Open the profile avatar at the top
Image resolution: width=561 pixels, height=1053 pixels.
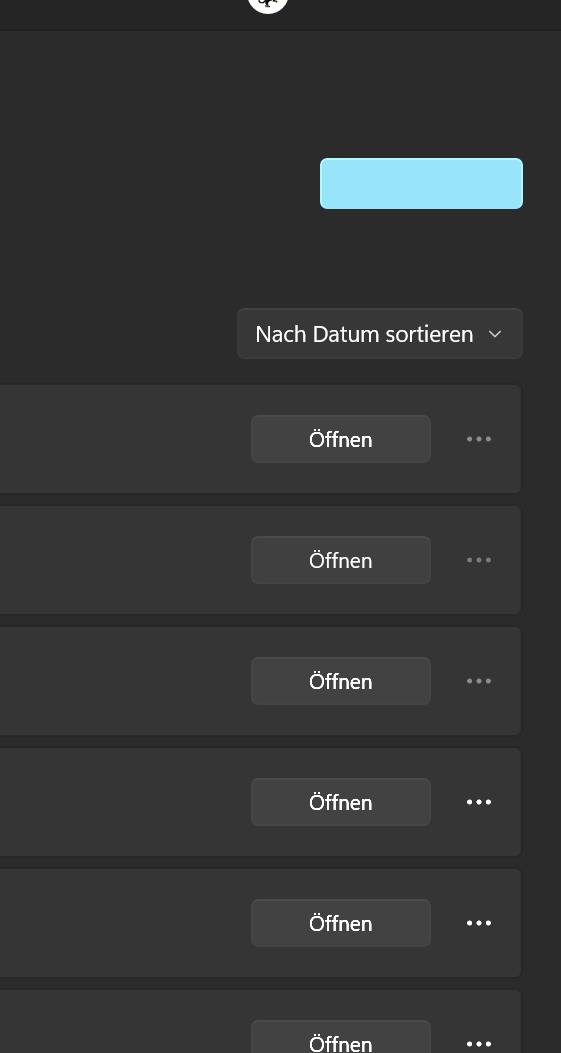[268, 5]
